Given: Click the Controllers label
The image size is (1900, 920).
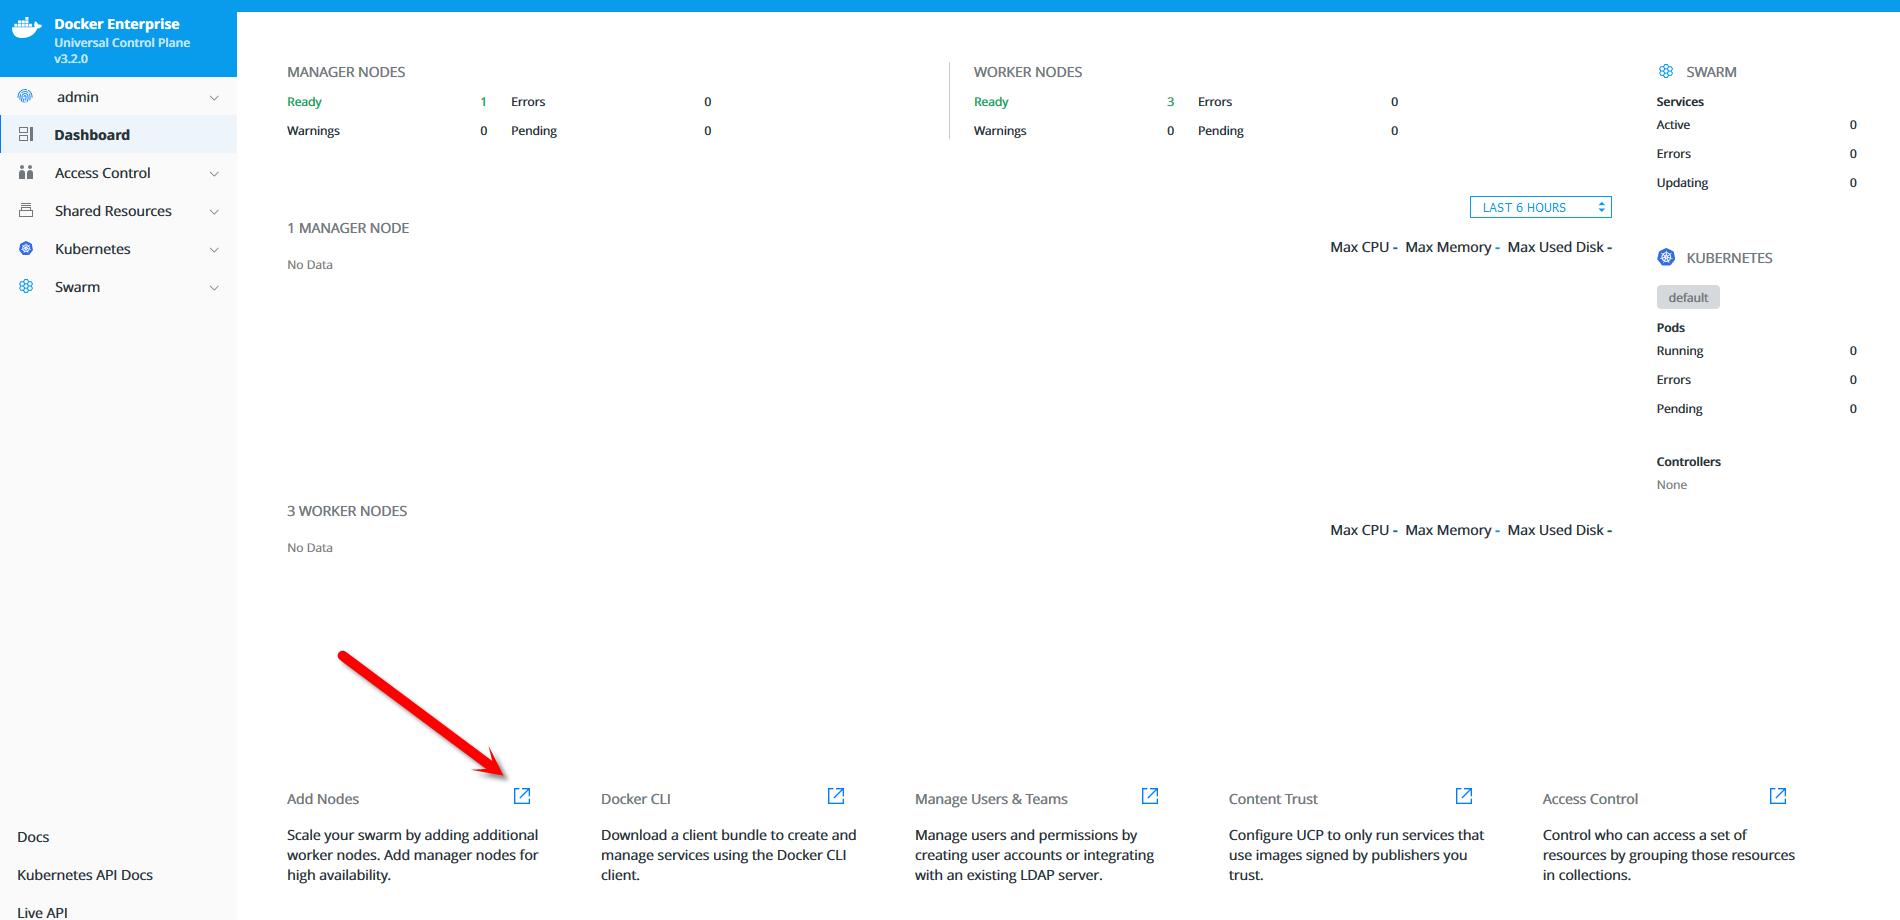Looking at the screenshot, I should [x=1688, y=462].
